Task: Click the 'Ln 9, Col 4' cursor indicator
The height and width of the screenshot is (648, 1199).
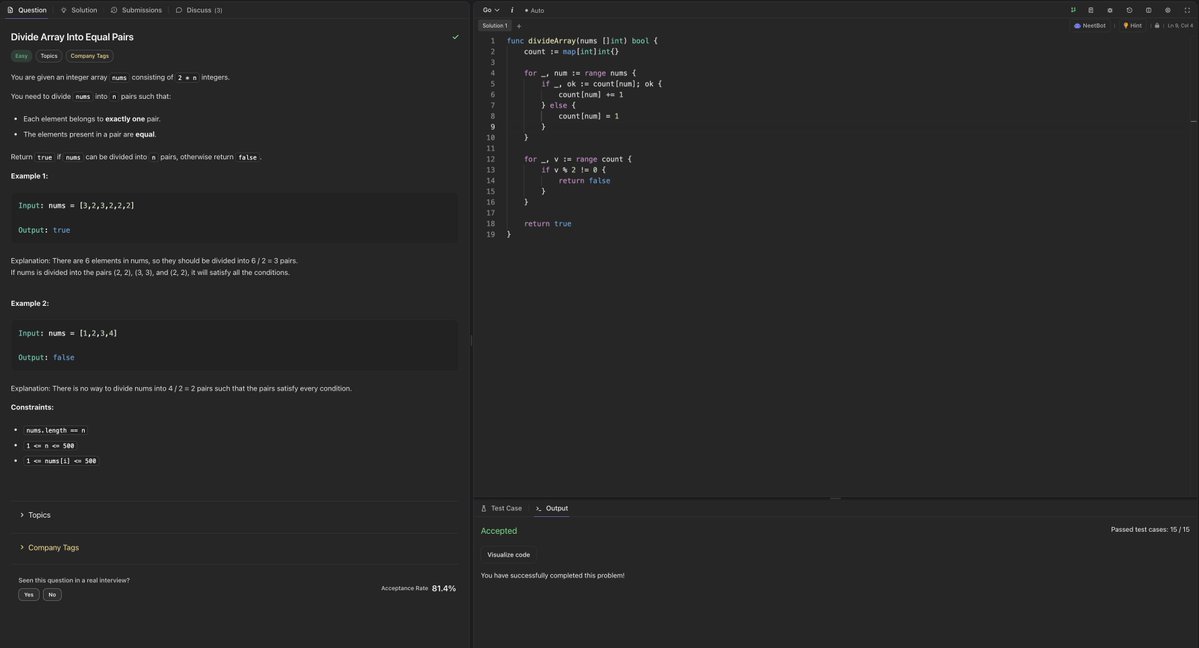Action: pyautogui.click(x=1180, y=25)
